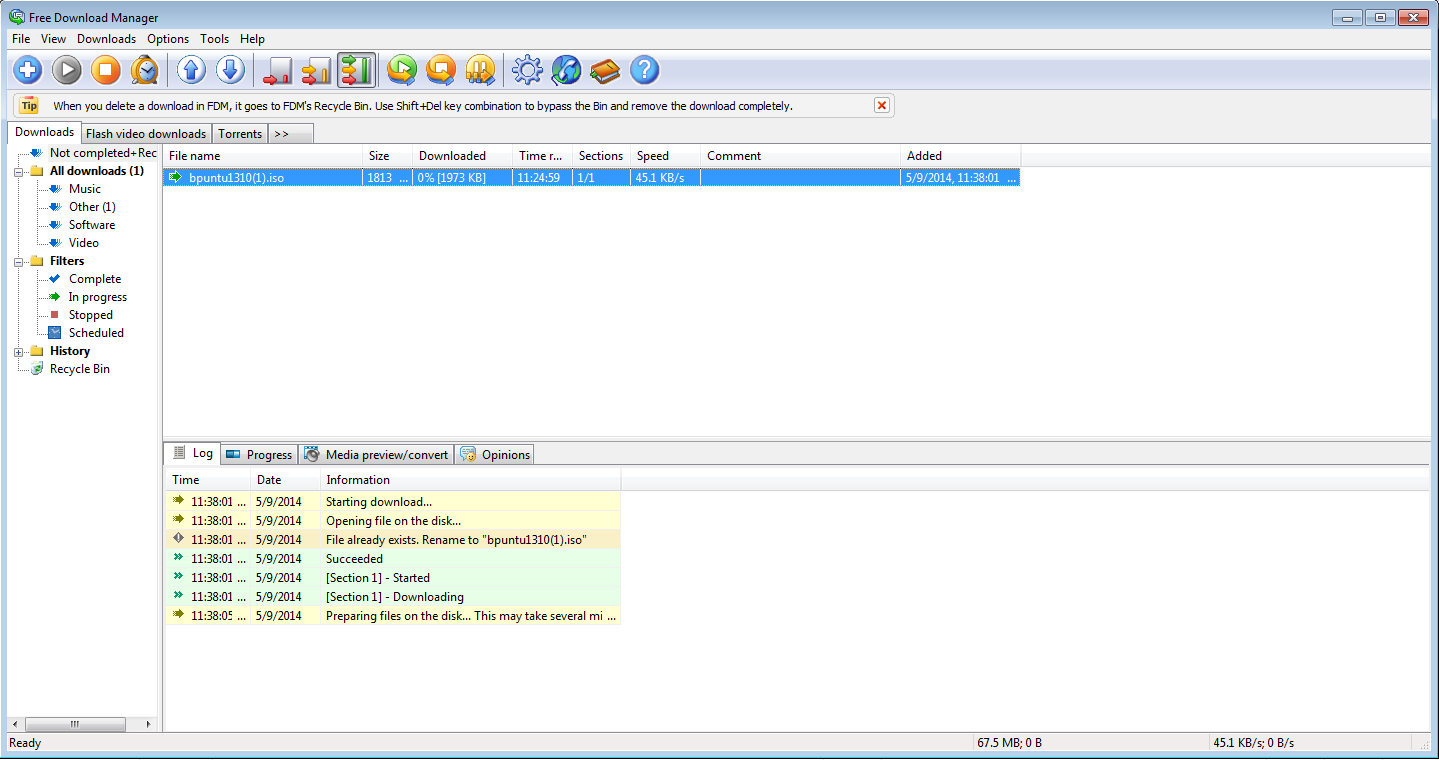1439x760 pixels.
Task: Sort by the Size column header
Action: [388, 156]
